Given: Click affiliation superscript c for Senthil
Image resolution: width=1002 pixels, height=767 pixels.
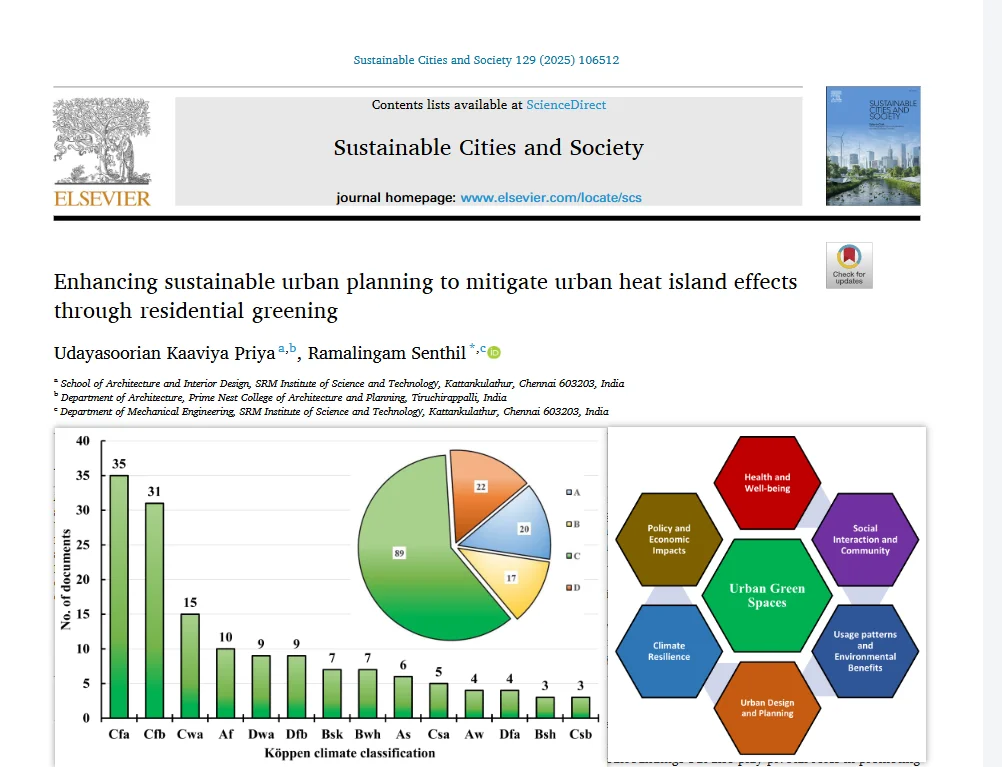Looking at the screenshot, I should click(483, 348).
